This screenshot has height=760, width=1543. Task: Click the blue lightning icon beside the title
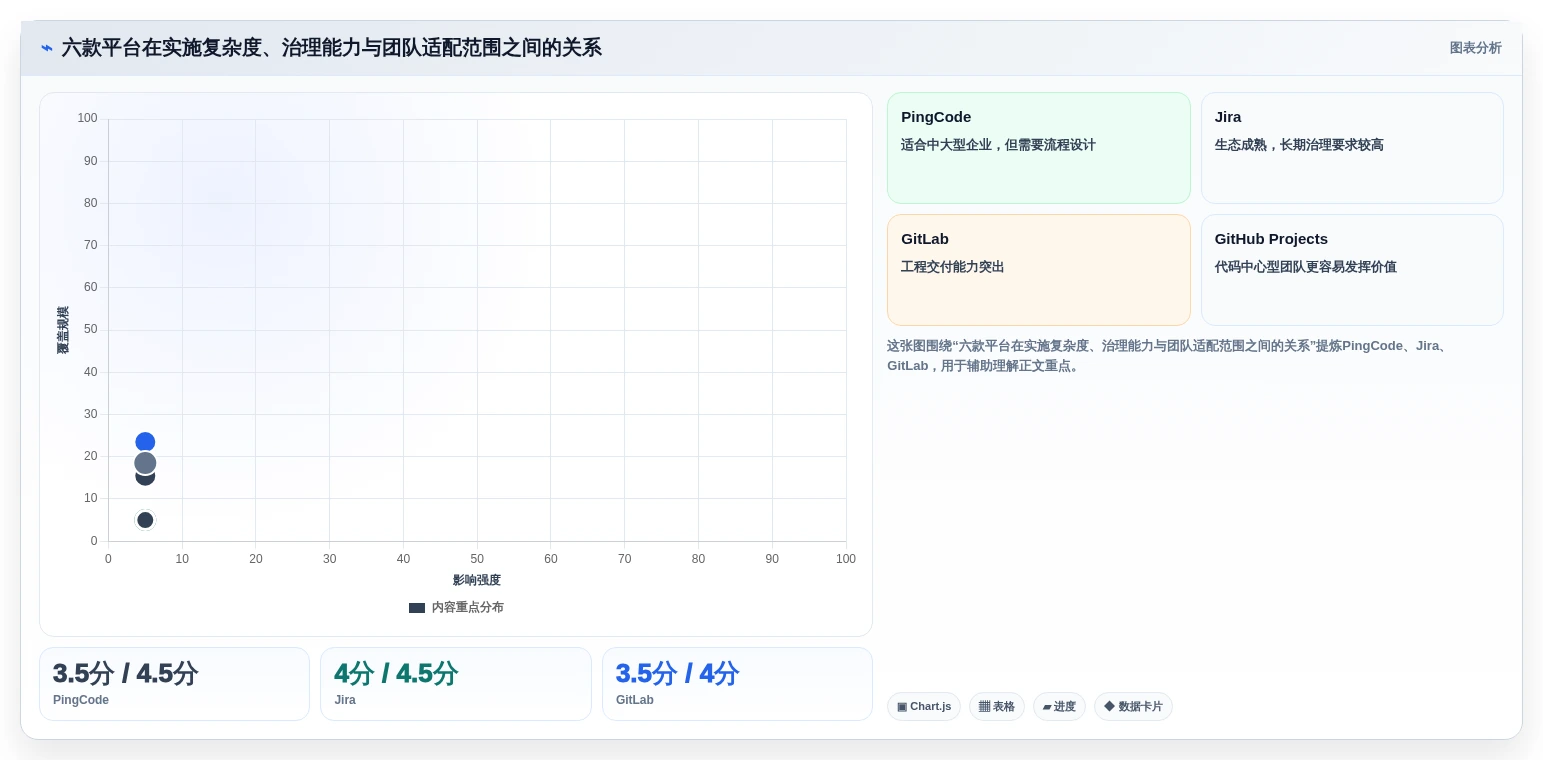pyautogui.click(x=46, y=48)
